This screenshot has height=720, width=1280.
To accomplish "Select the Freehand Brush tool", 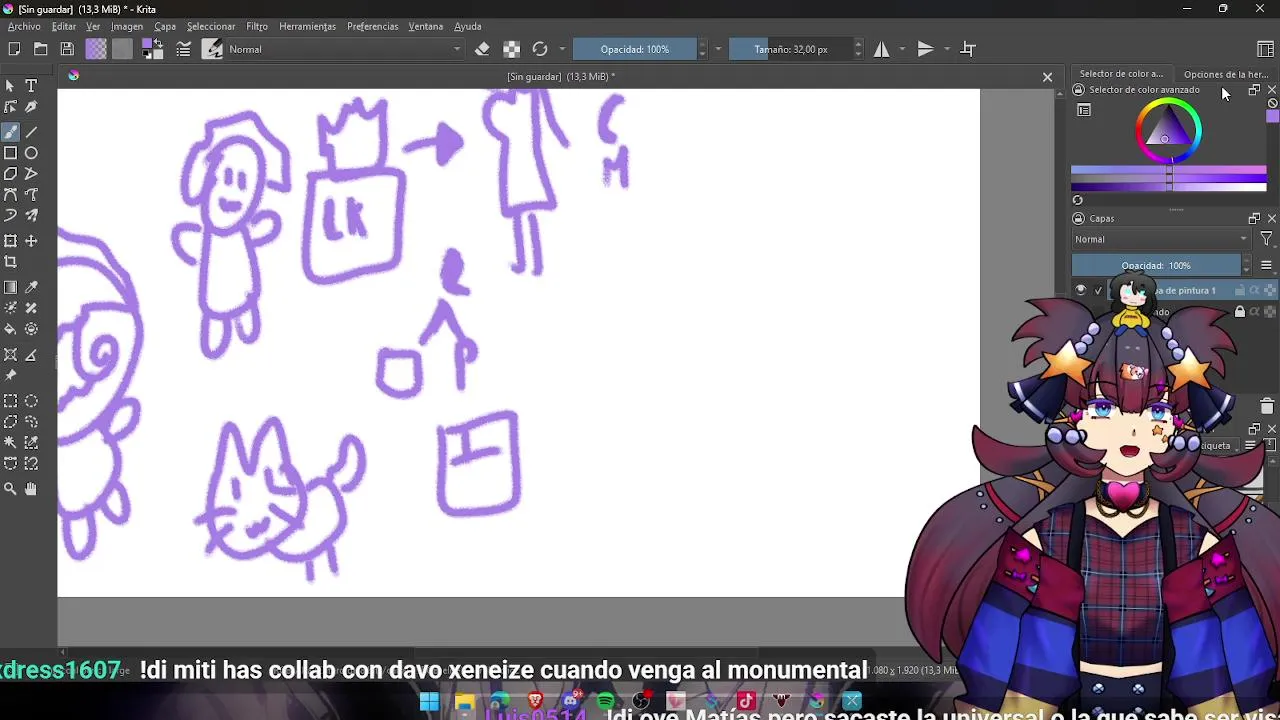I will point(10,132).
